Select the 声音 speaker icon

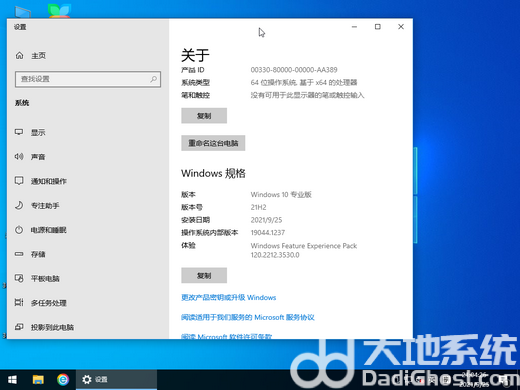[19, 156]
